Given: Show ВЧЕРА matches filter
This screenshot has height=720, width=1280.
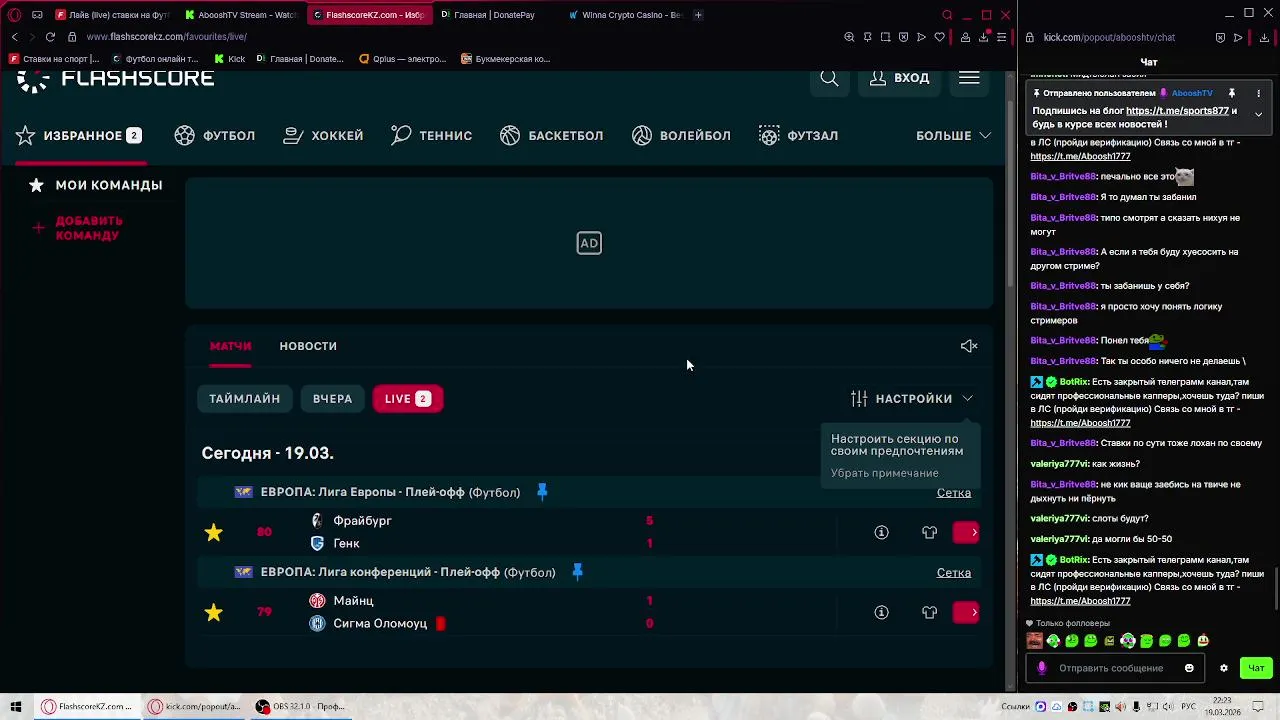Looking at the screenshot, I should tap(332, 399).
